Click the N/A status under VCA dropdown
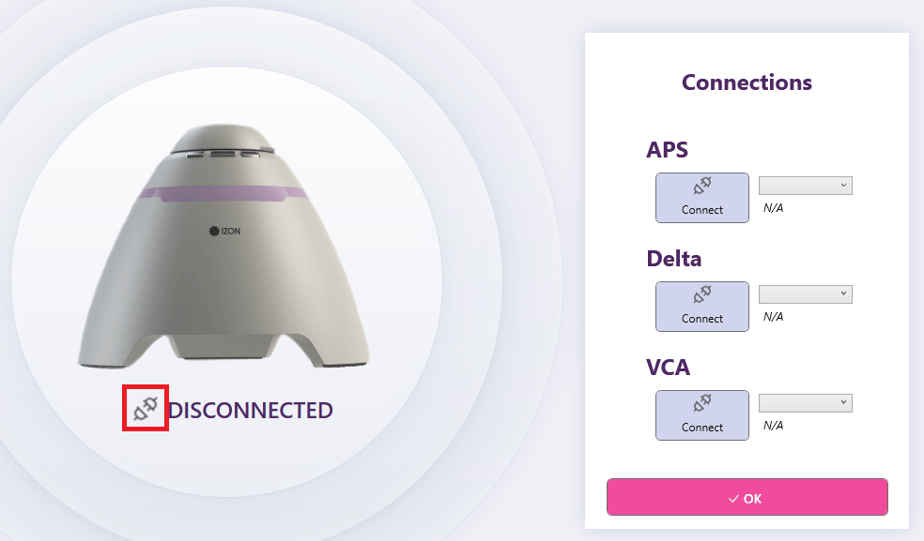 (773, 425)
